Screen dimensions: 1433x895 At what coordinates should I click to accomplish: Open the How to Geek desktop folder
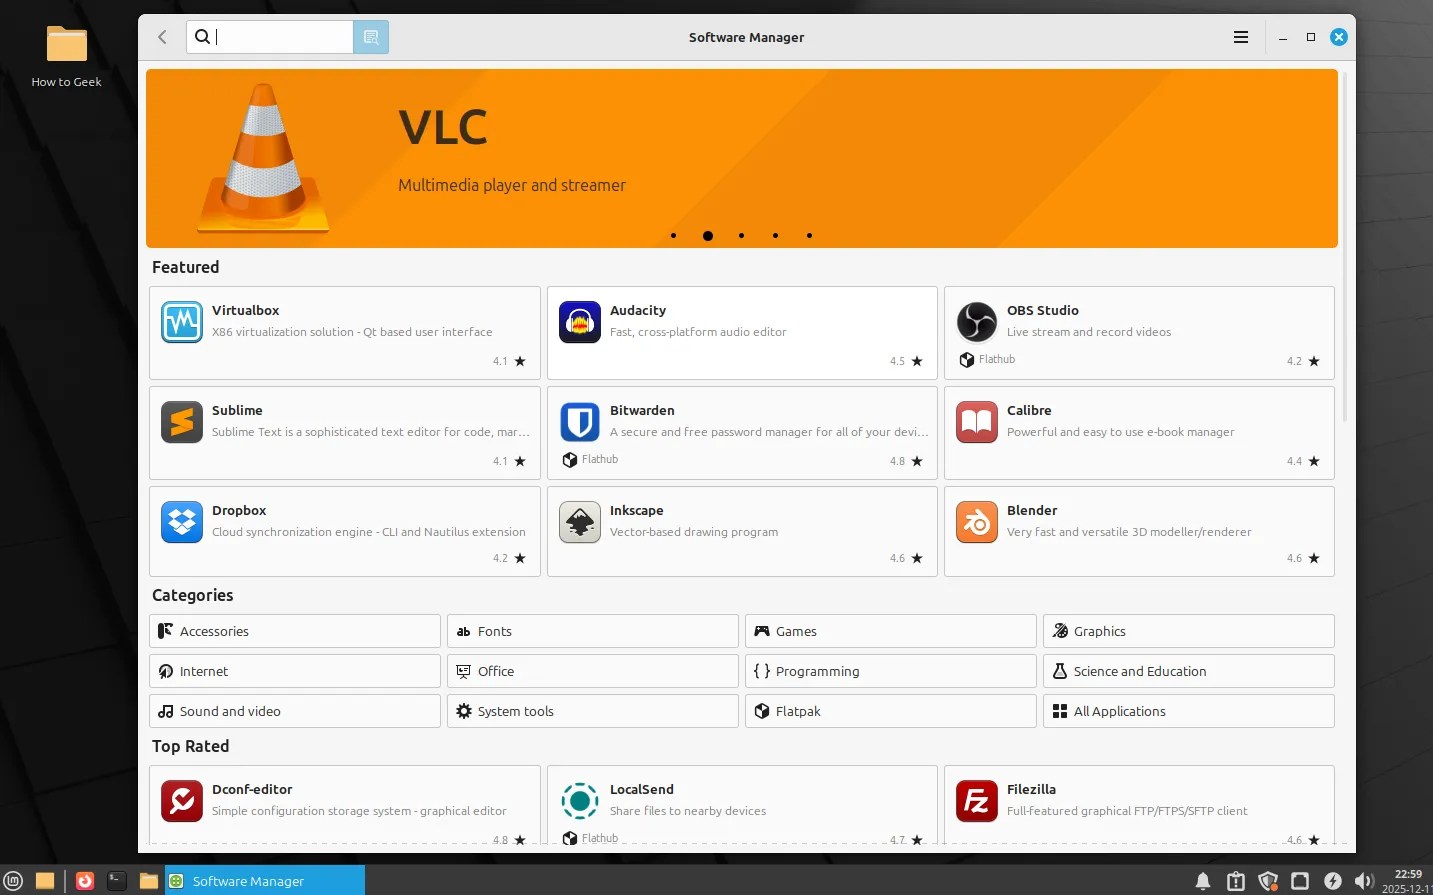point(67,56)
